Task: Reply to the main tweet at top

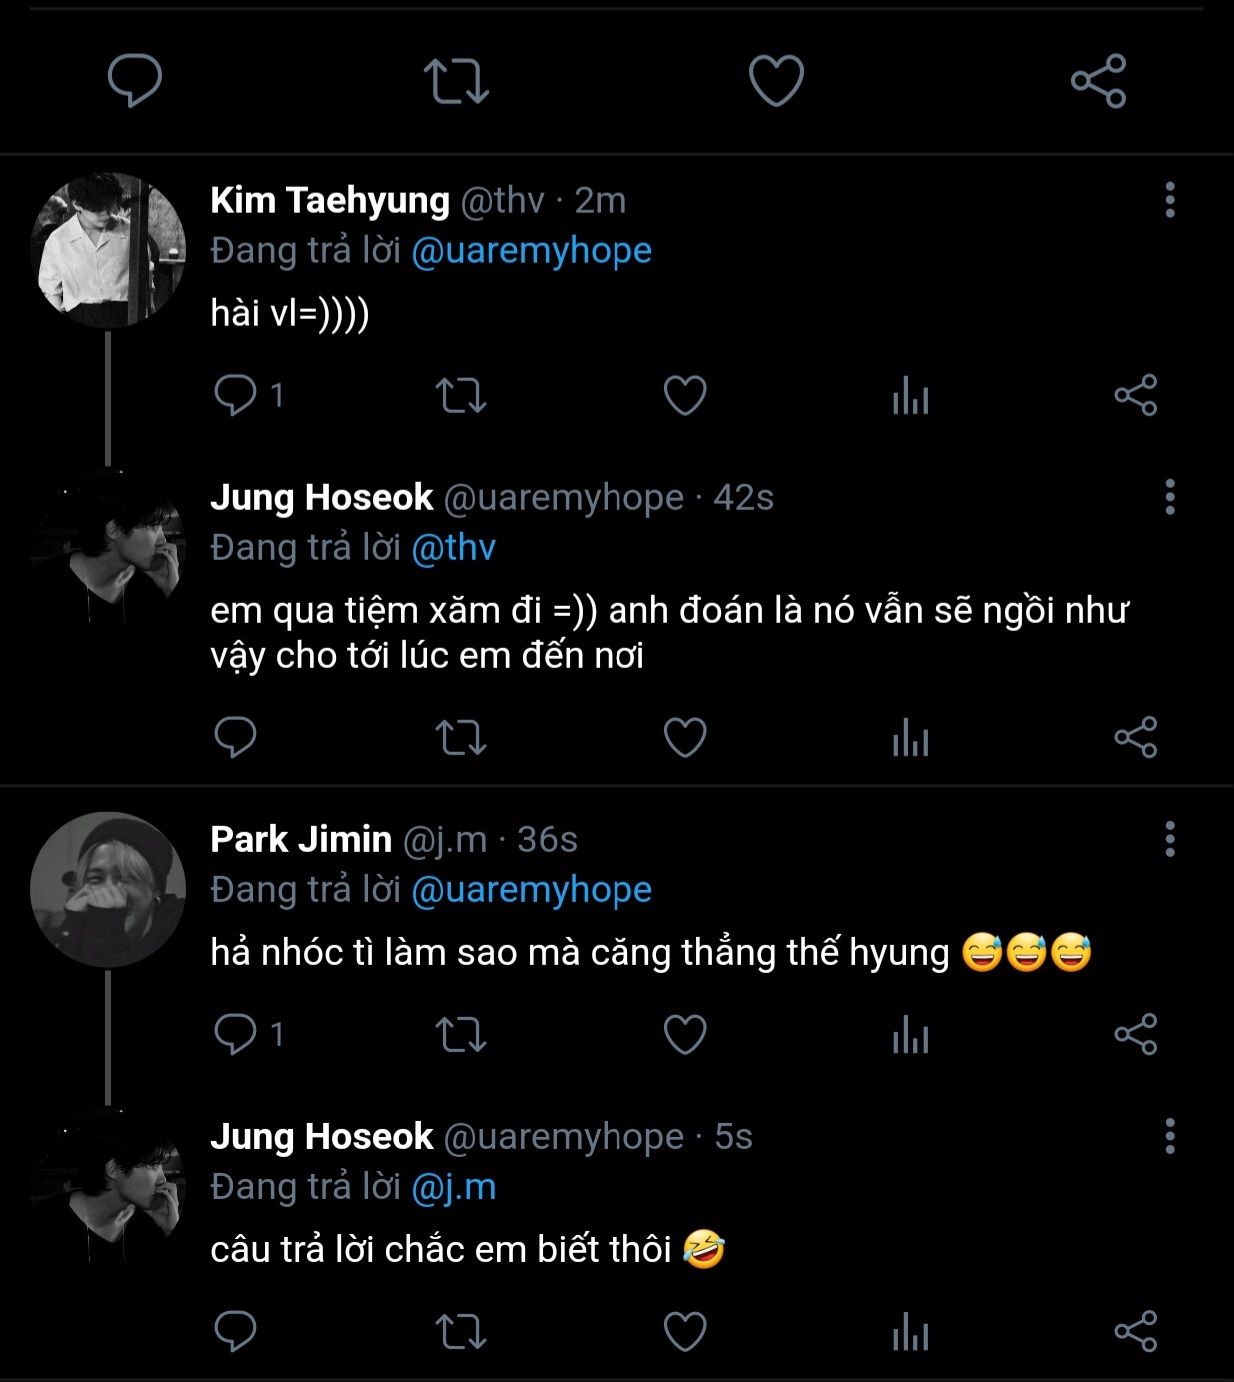Action: pyautogui.click(x=134, y=80)
